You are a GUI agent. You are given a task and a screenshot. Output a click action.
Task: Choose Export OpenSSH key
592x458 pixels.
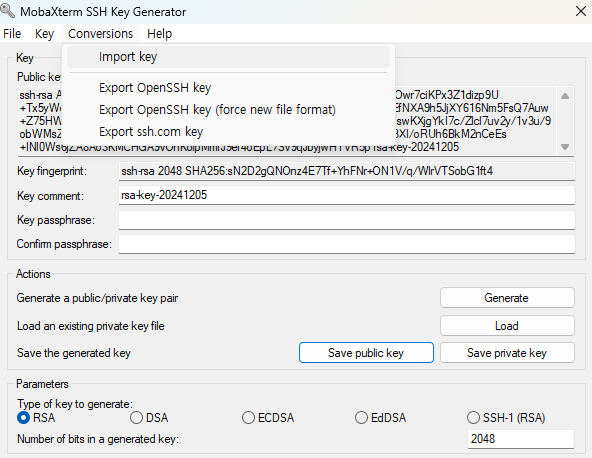(228, 88)
